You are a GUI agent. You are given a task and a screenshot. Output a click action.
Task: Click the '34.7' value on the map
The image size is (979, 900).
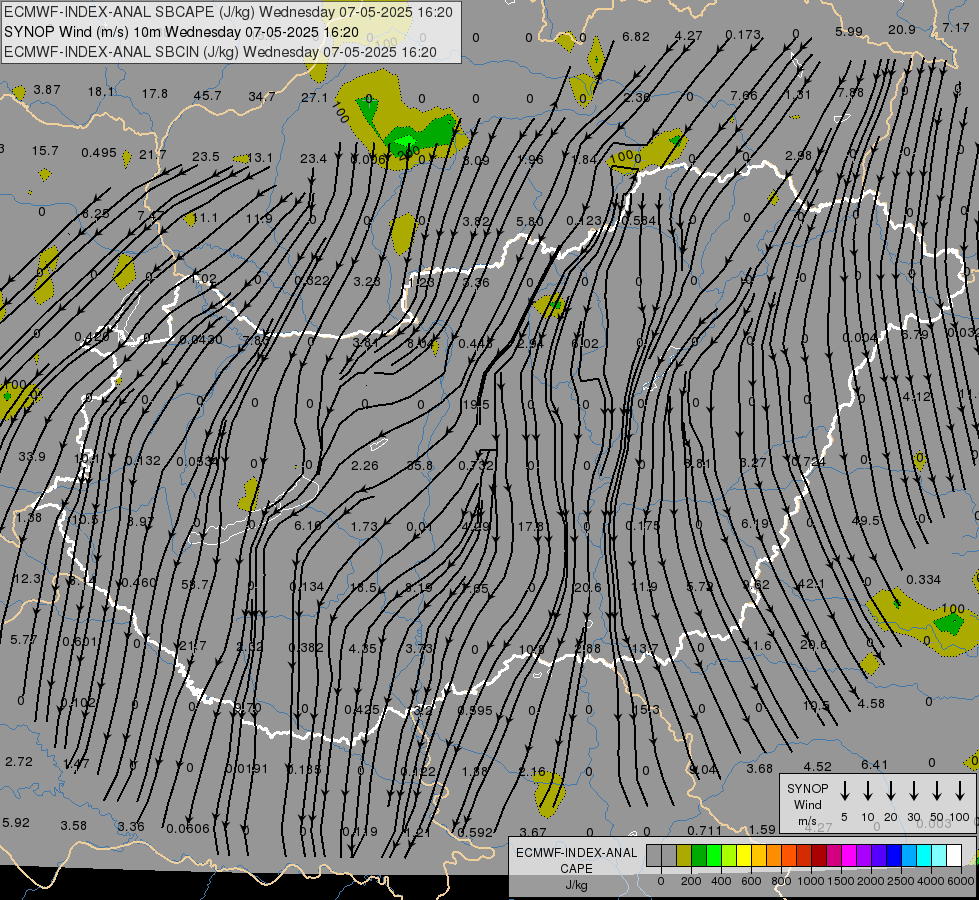(x=262, y=96)
